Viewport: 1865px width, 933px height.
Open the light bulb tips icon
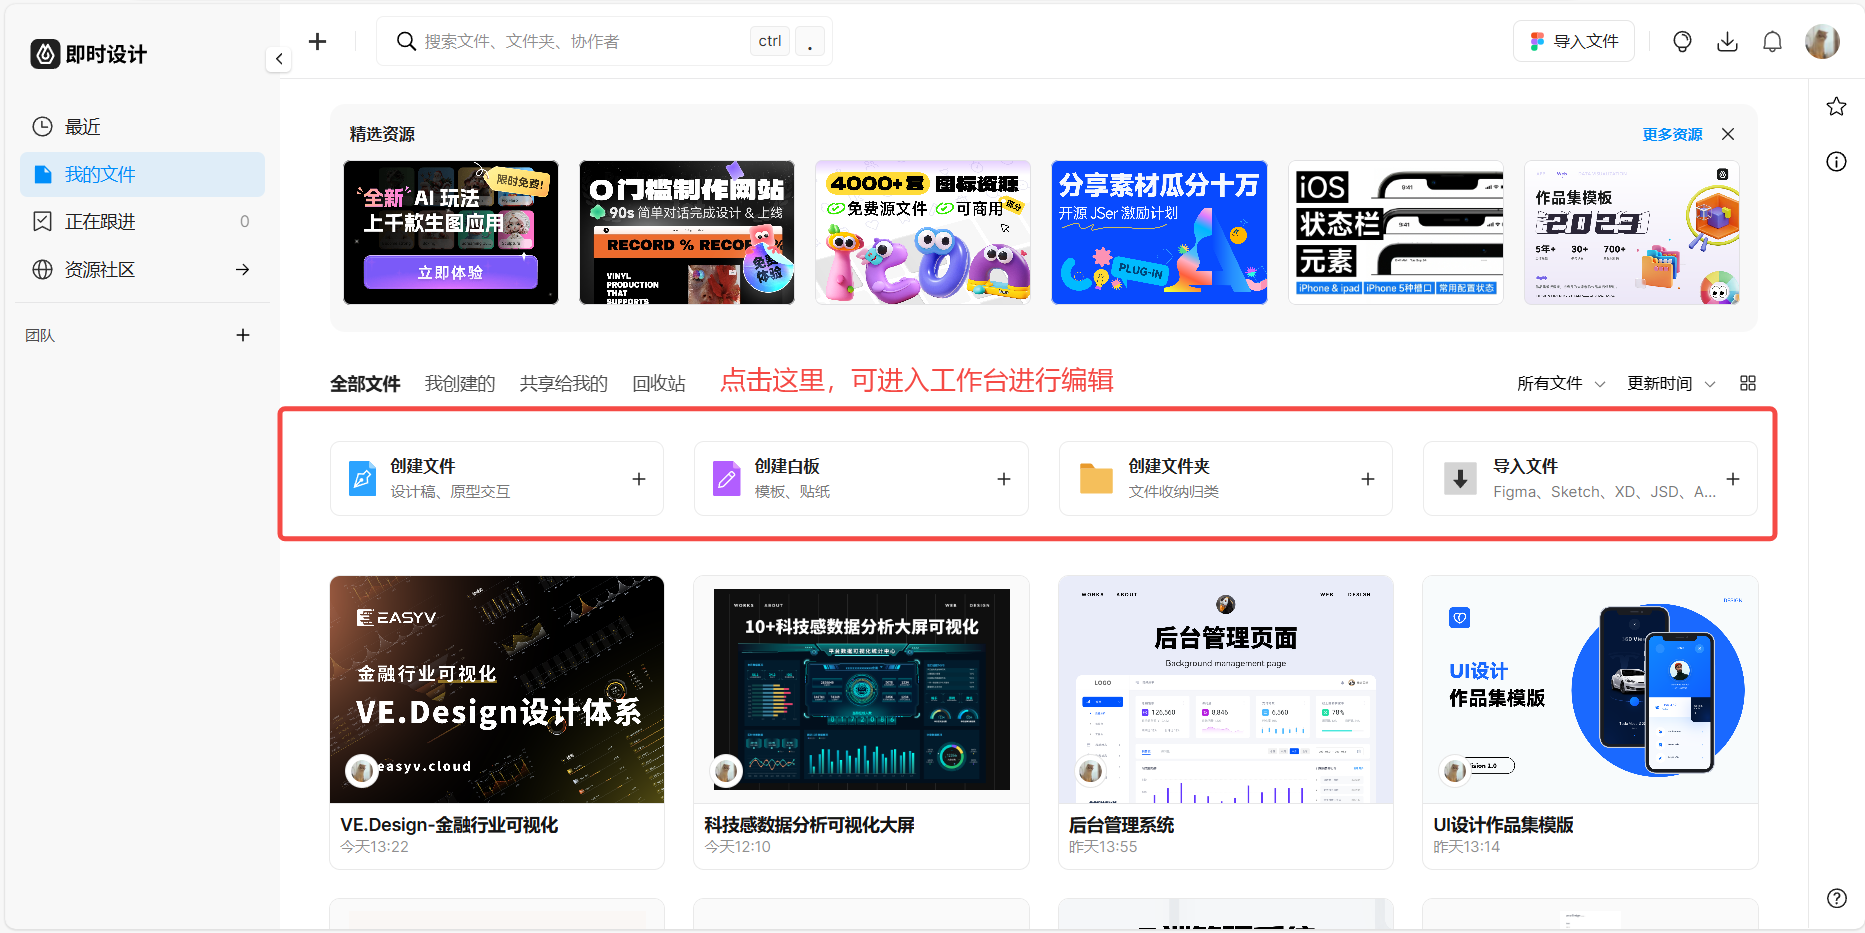1682,41
